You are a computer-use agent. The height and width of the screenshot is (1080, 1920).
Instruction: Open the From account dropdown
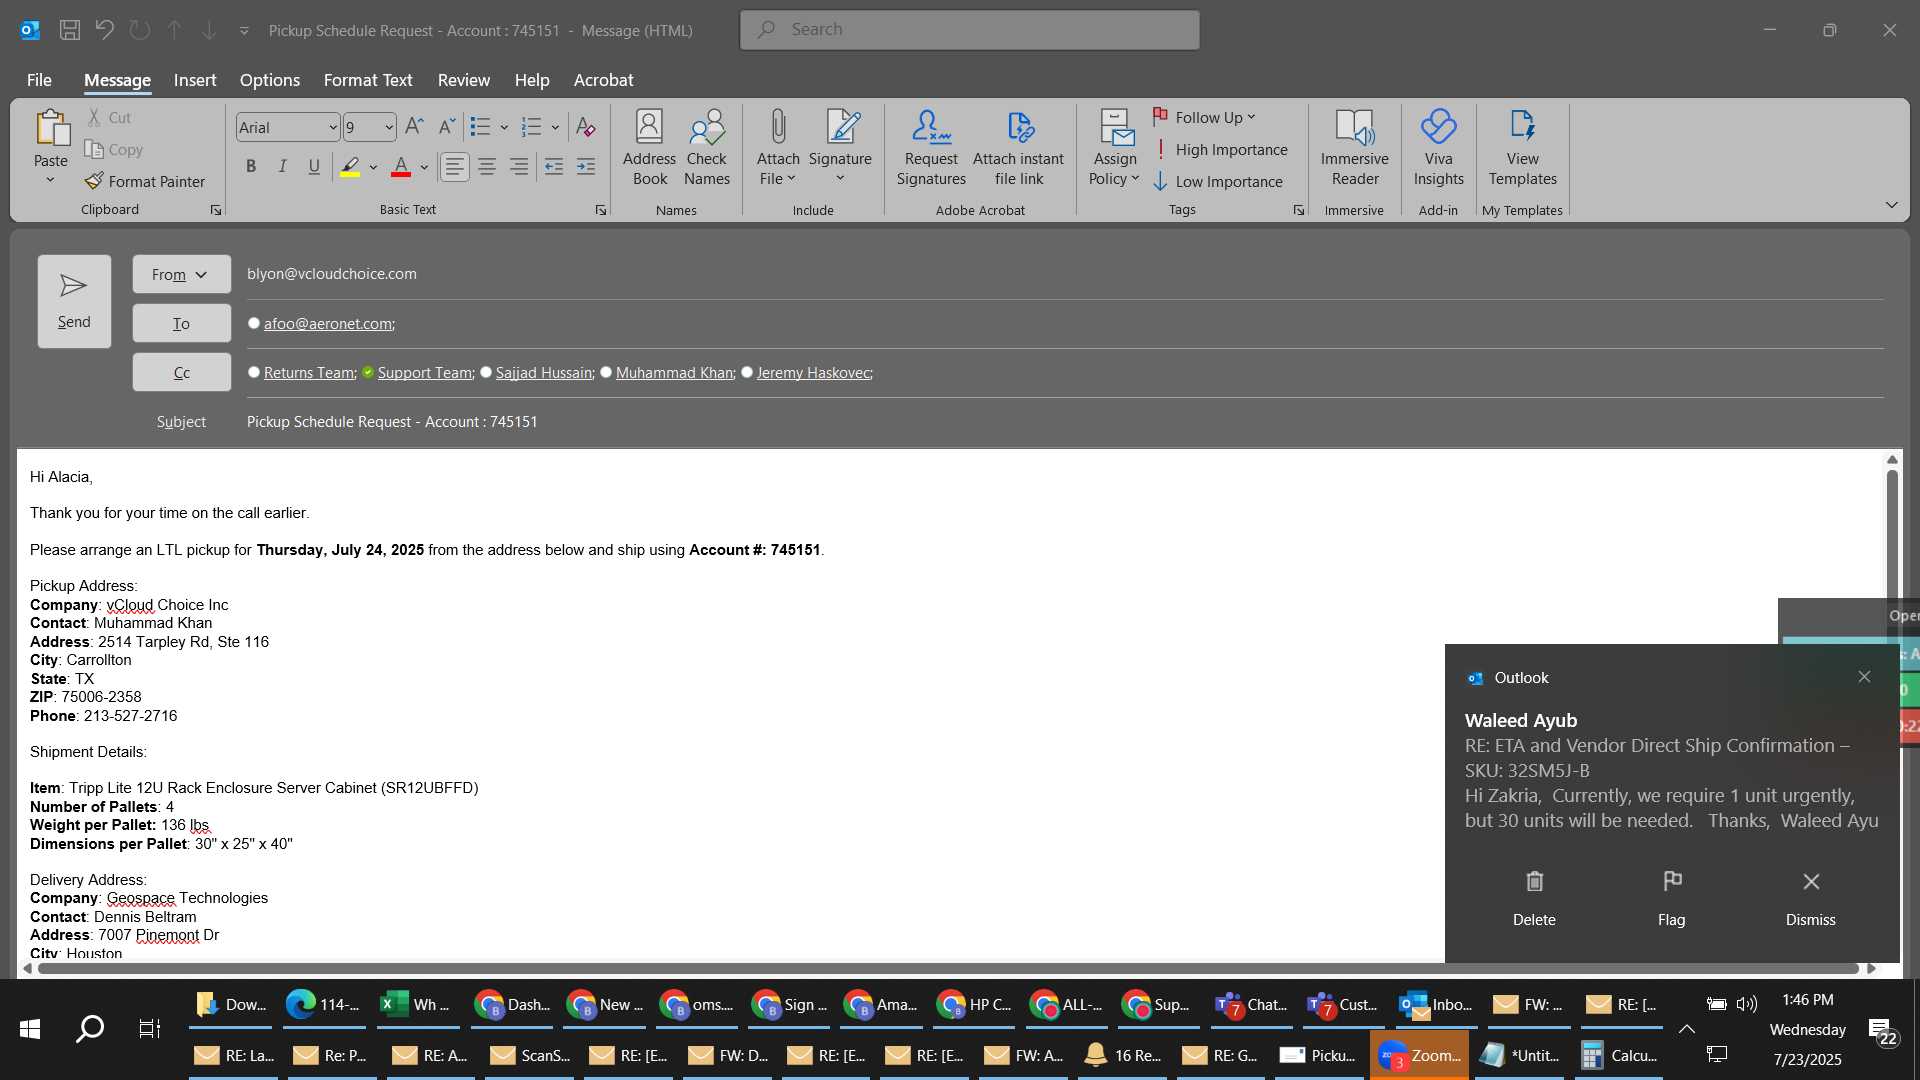click(x=181, y=274)
